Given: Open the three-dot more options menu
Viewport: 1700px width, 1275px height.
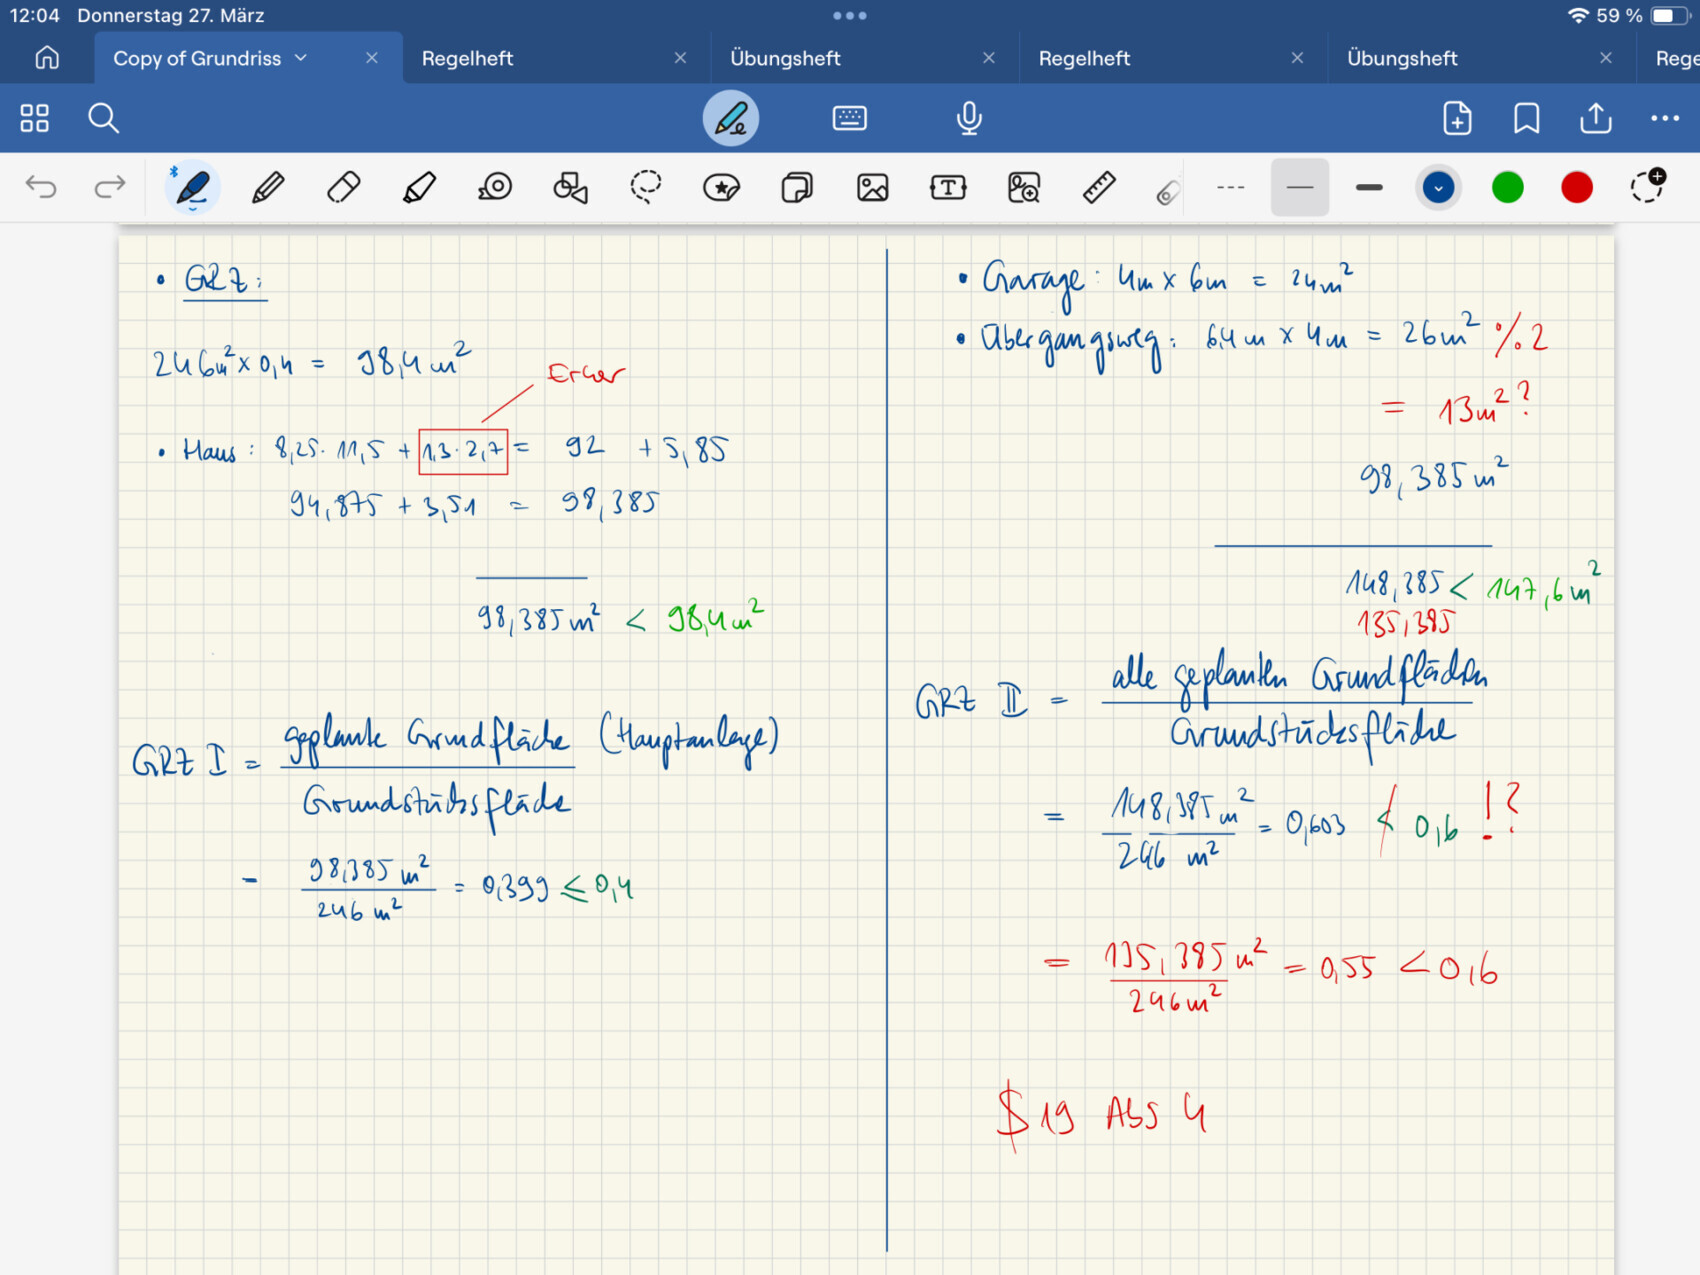Looking at the screenshot, I should pyautogui.click(x=1665, y=118).
